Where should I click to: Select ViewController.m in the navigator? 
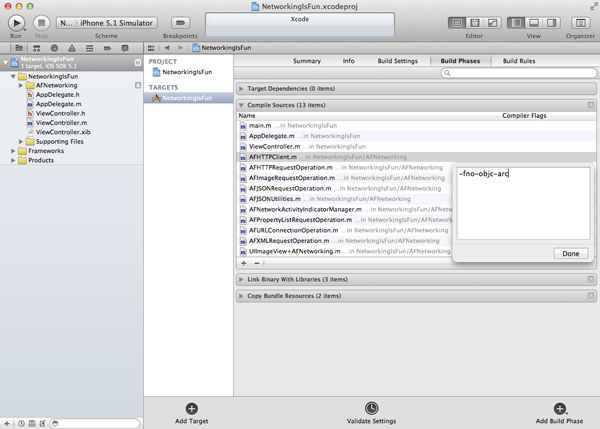point(61,123)
